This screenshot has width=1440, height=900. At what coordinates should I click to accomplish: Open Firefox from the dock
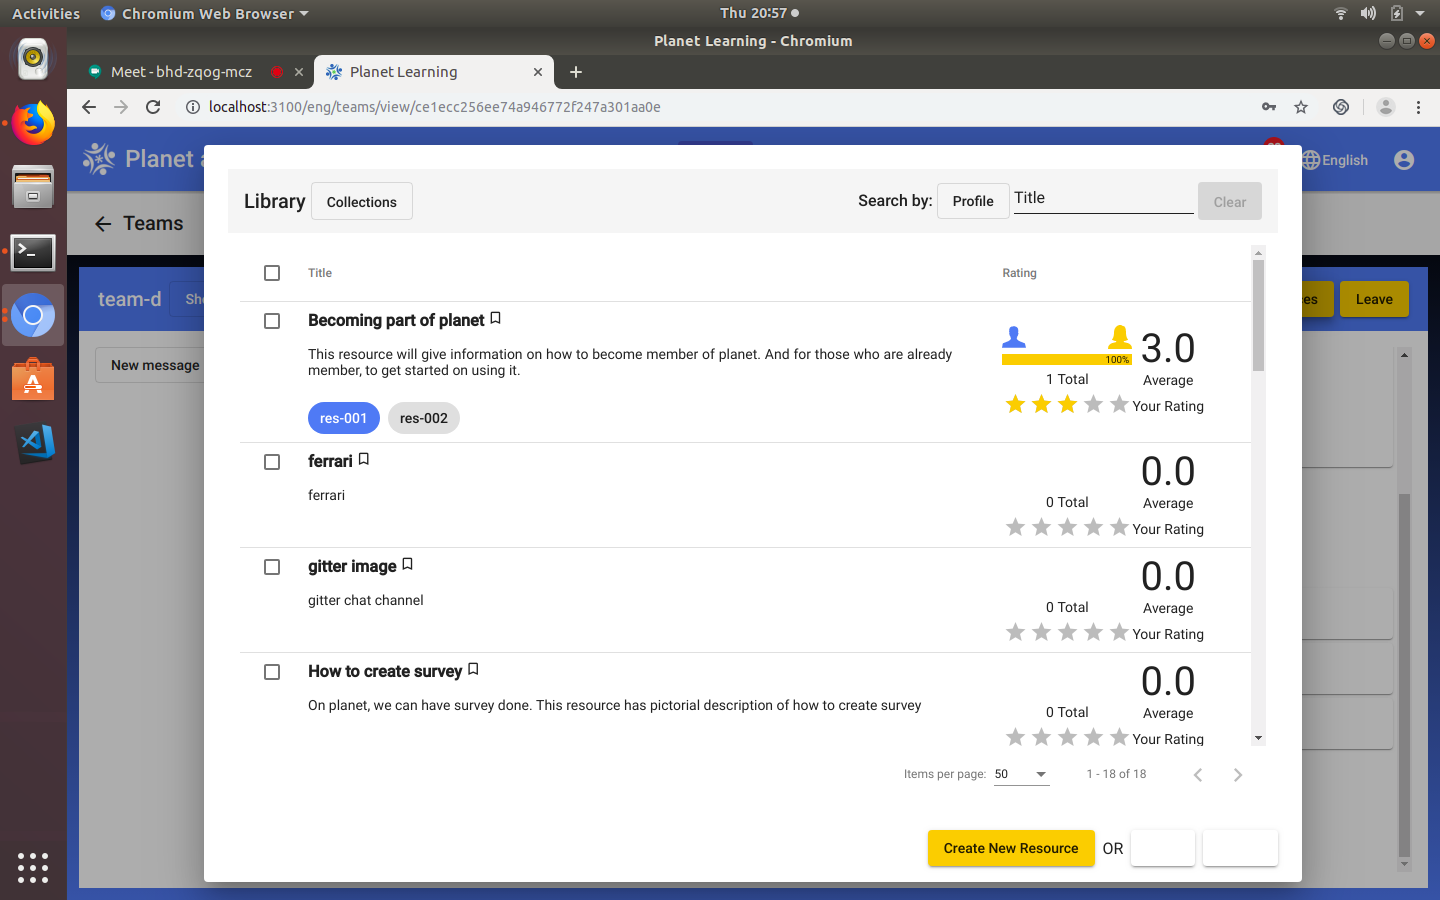(33, 123)
